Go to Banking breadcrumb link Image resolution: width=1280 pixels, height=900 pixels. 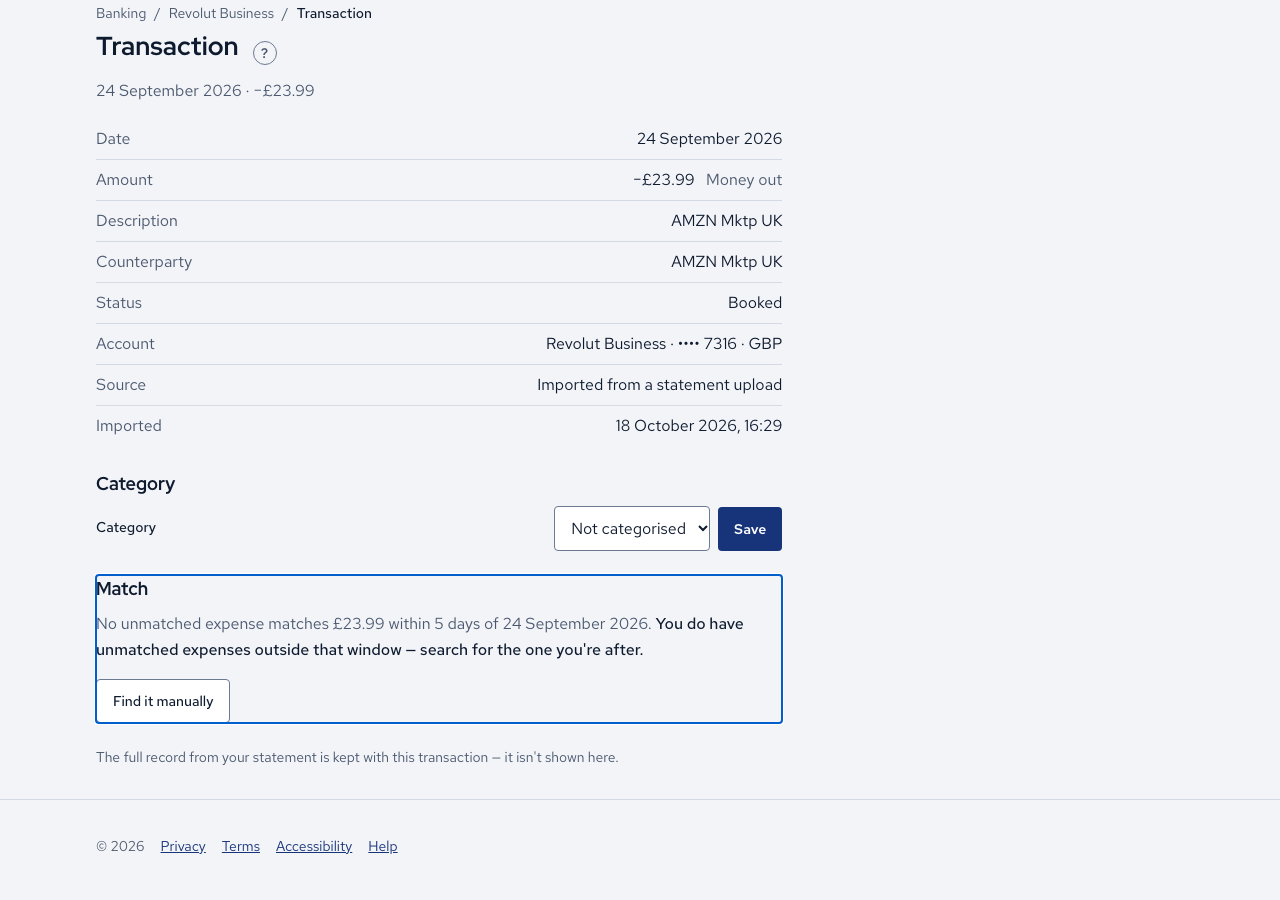tap(121, 13)
